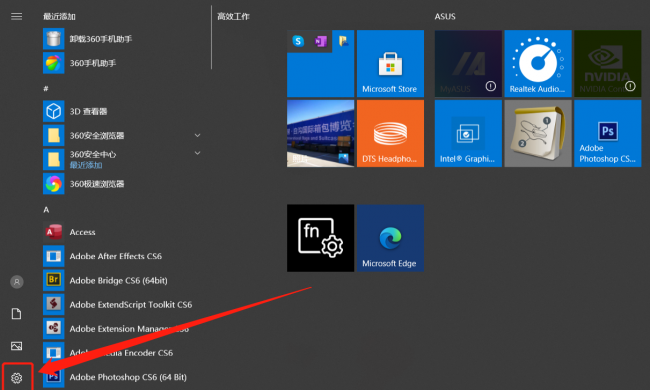
Task: Open the notepad sketch tile in ASUS group
Action: coord(538,133)
